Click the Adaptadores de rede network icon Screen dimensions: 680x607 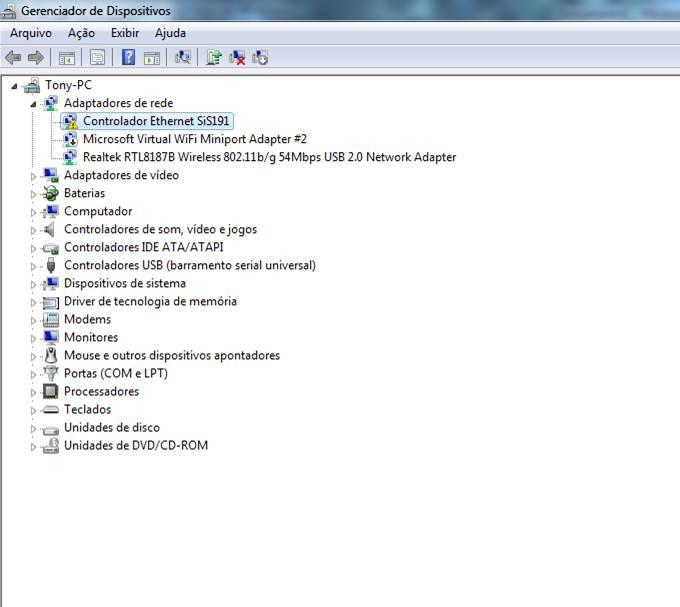pyautogui.click(x=51, y=103)
